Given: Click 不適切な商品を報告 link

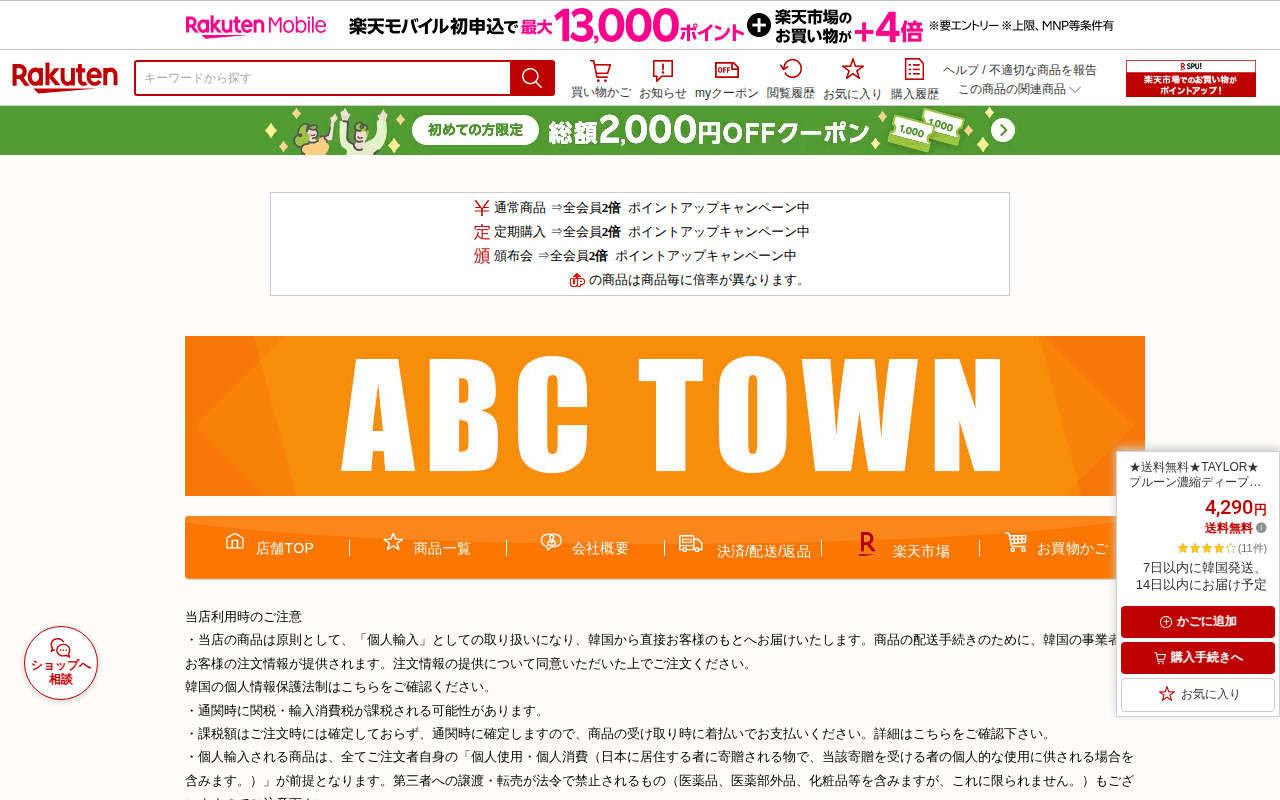Looking at the screenshot, I should (1043, 70).
